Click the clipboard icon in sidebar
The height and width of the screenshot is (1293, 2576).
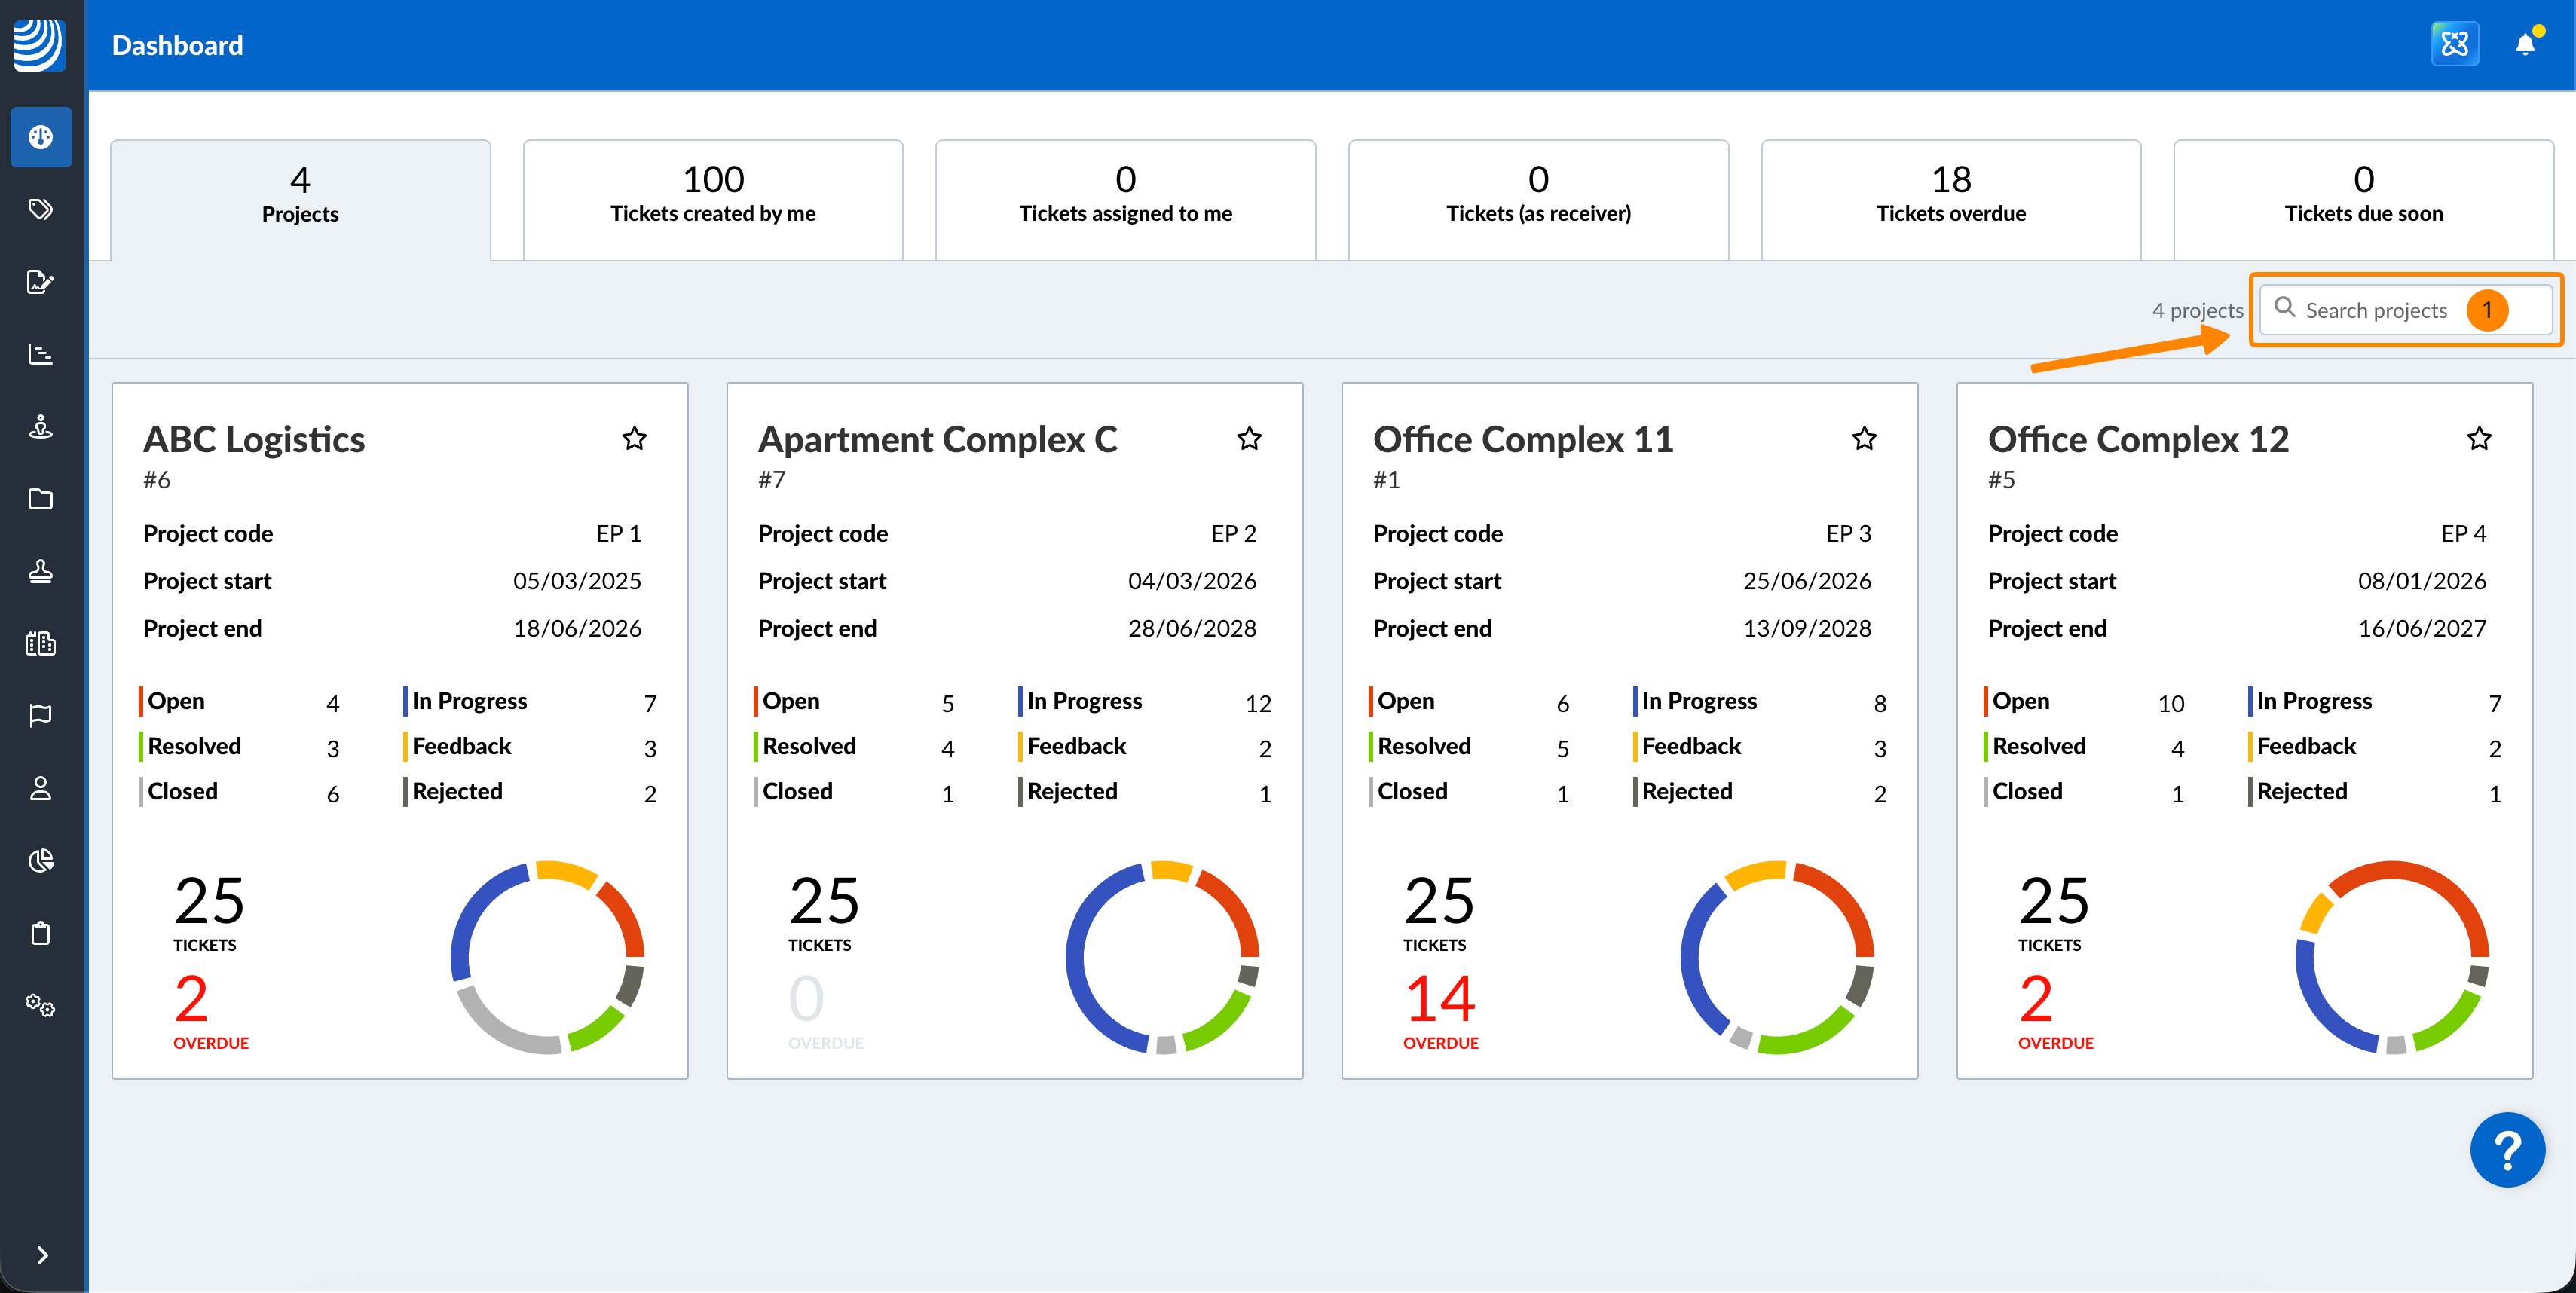point(40,933)
